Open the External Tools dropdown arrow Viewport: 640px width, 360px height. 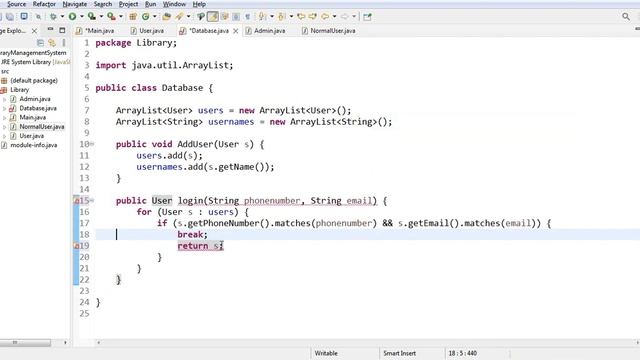tap(121, 17)
